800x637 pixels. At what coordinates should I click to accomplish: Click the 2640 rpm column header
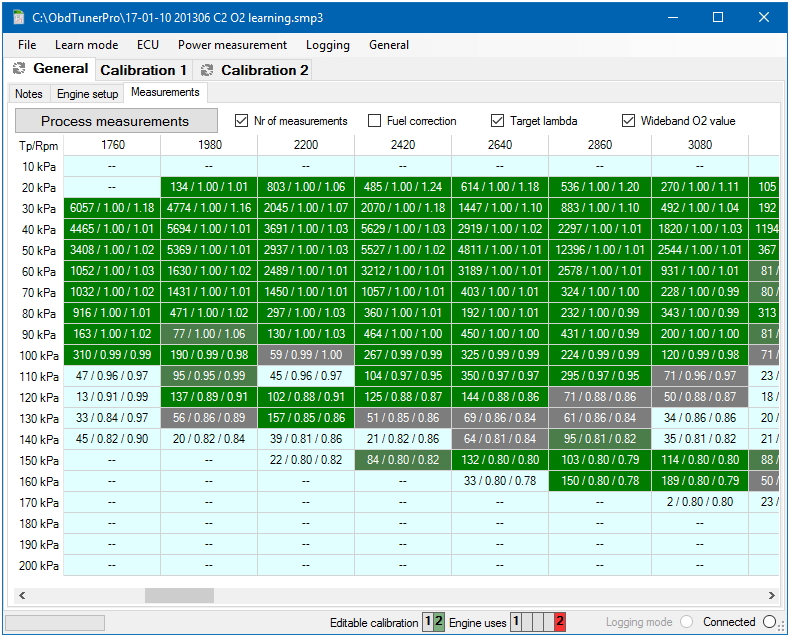(x=500, y=145)
